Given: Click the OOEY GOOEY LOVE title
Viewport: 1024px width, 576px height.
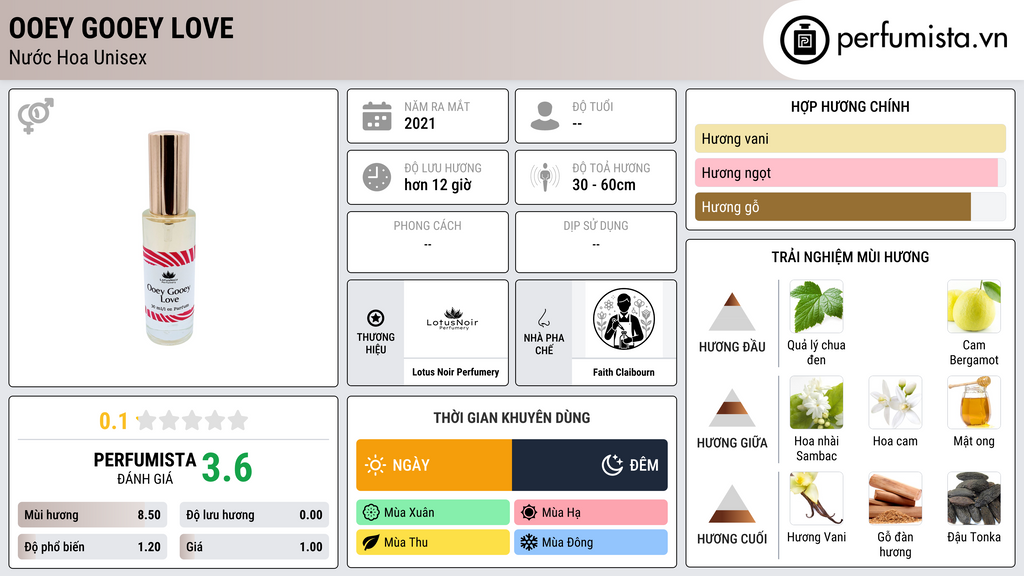Looking at the screenshot, I should 121,28.
